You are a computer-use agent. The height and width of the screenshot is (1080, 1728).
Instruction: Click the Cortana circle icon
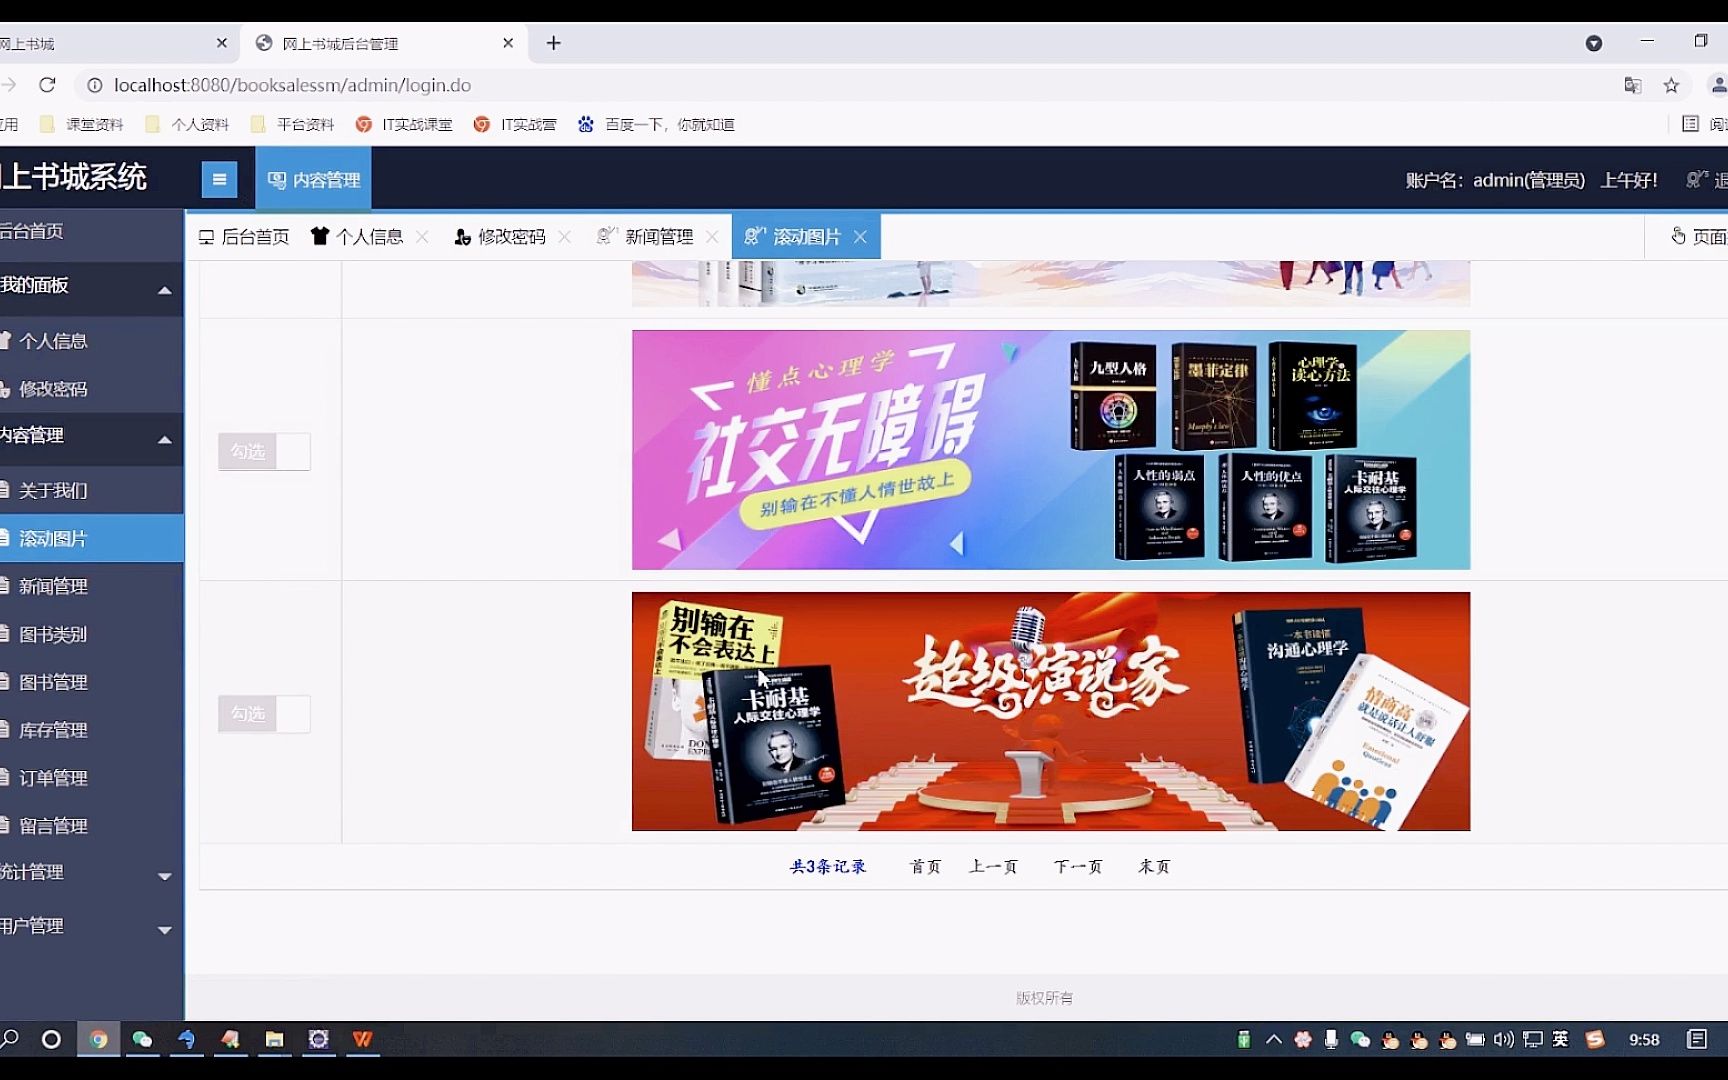click(x=51, y=1040)
